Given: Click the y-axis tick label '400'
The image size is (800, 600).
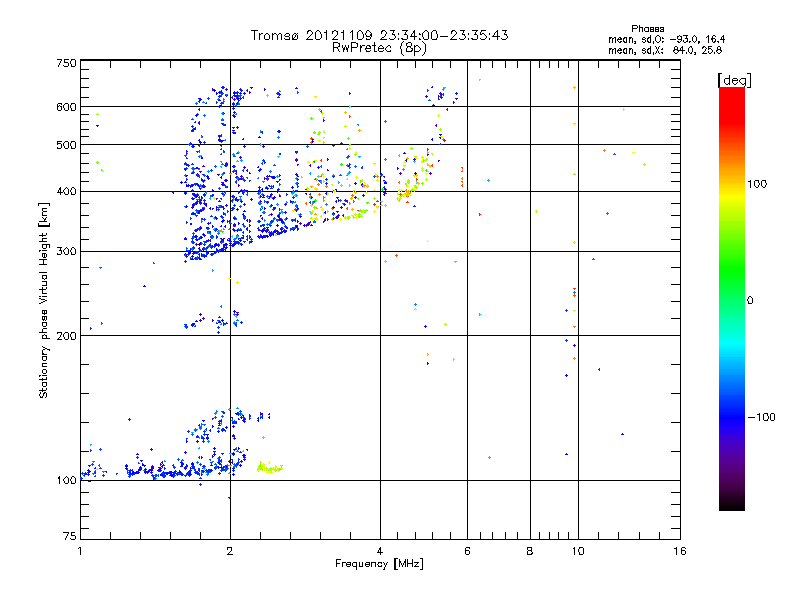Looking at the screenshot, I should 67,191.
